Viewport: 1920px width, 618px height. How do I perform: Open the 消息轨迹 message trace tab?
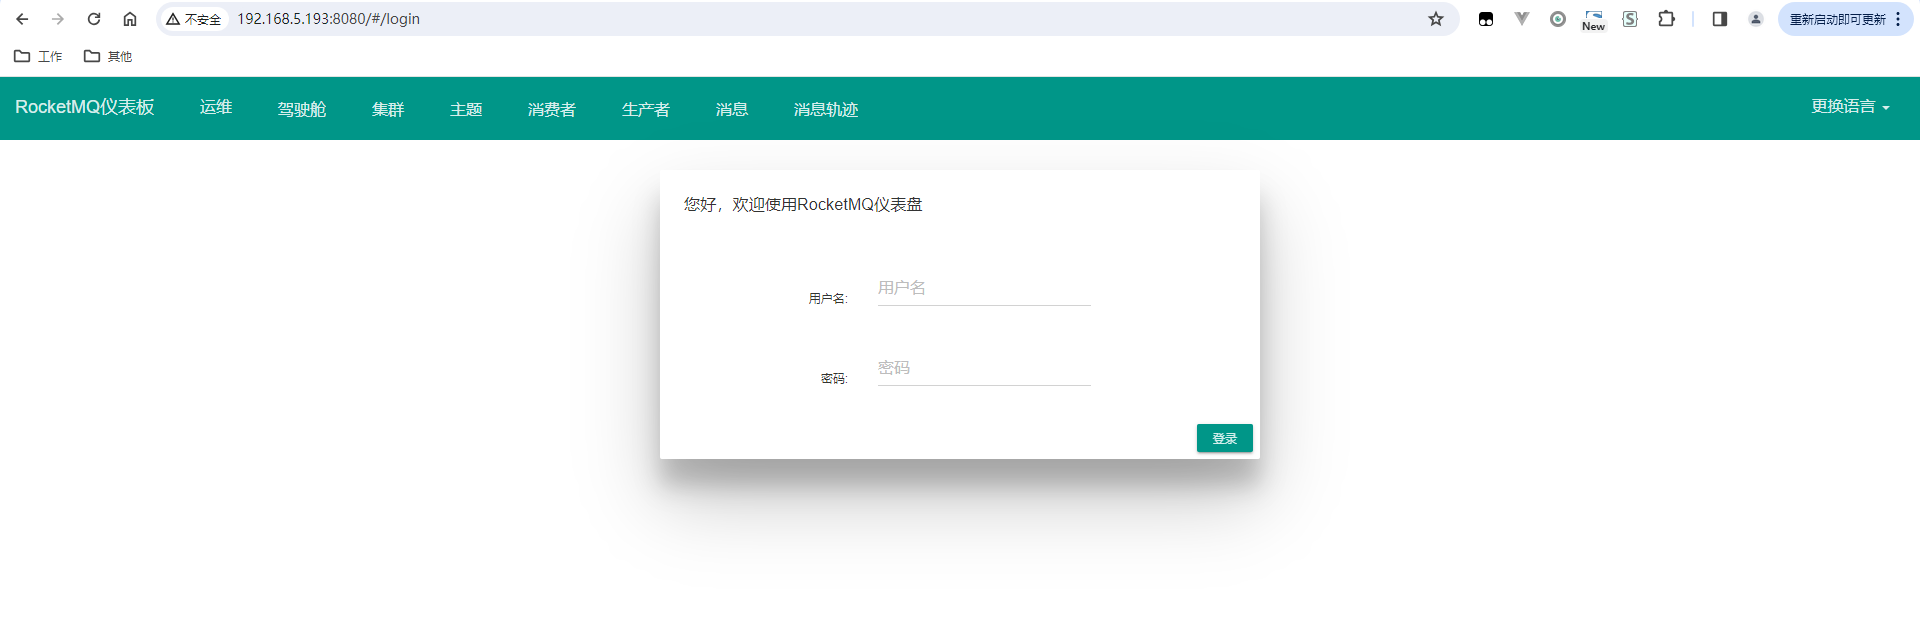tap(826, 109)
